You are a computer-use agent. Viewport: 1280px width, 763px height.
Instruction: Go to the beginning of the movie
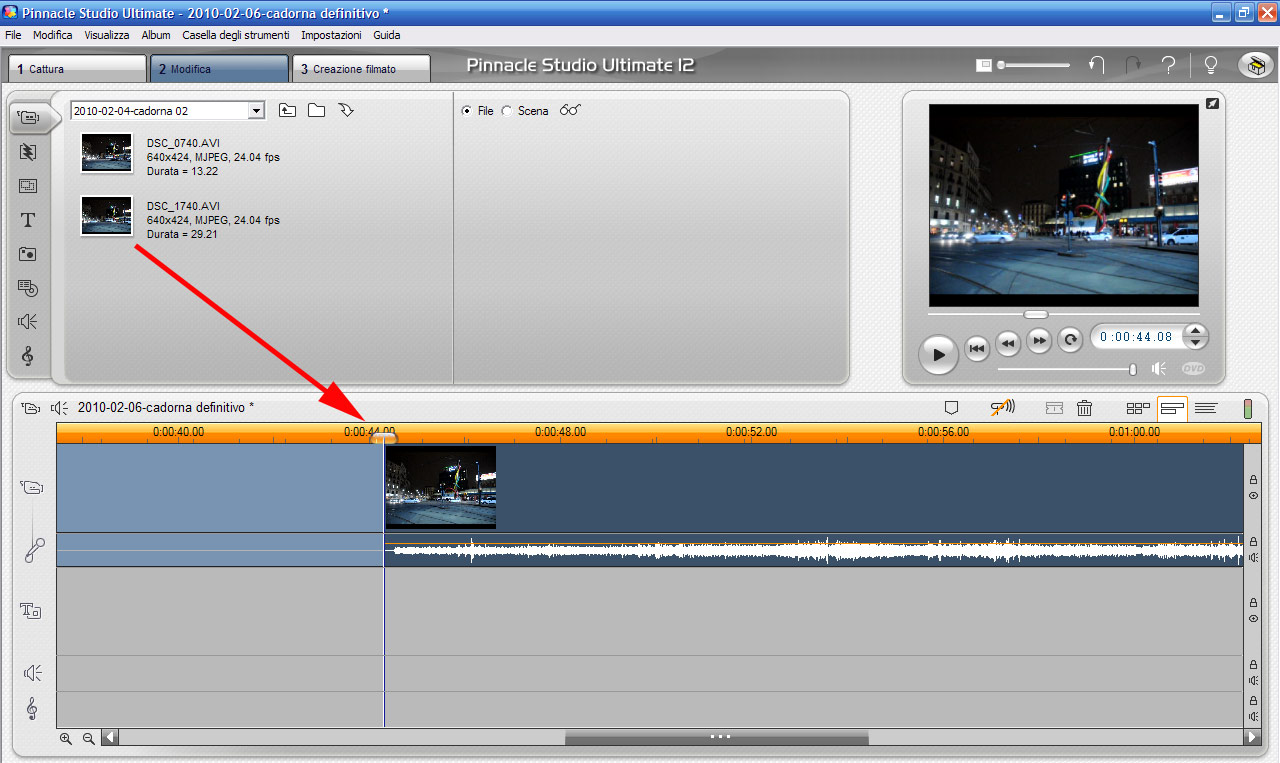pyautogui.click(x=977, y=347)
